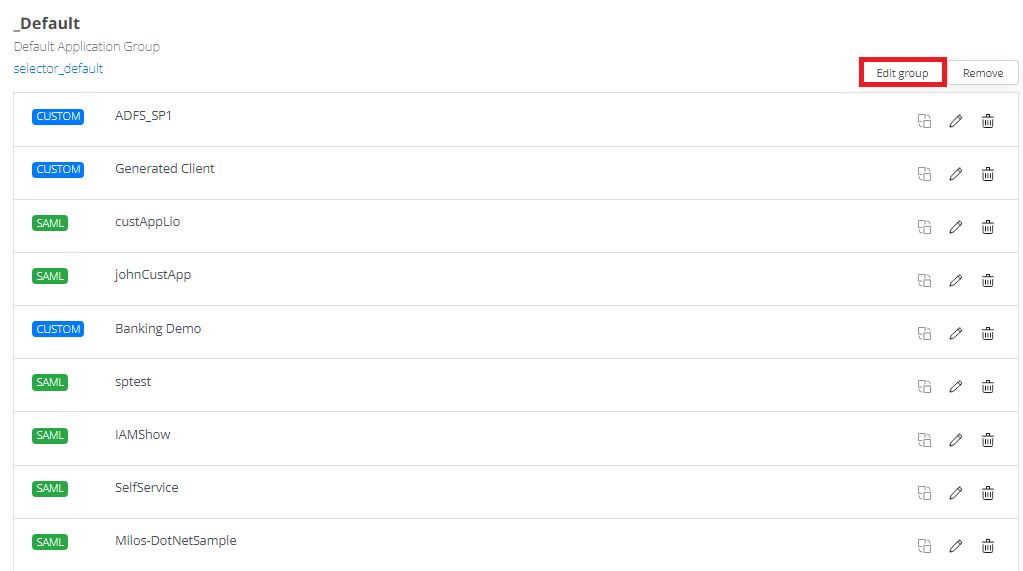1023x571 pixels.
Task: Trash the Banking Demo application
Action: click(987, 333)
